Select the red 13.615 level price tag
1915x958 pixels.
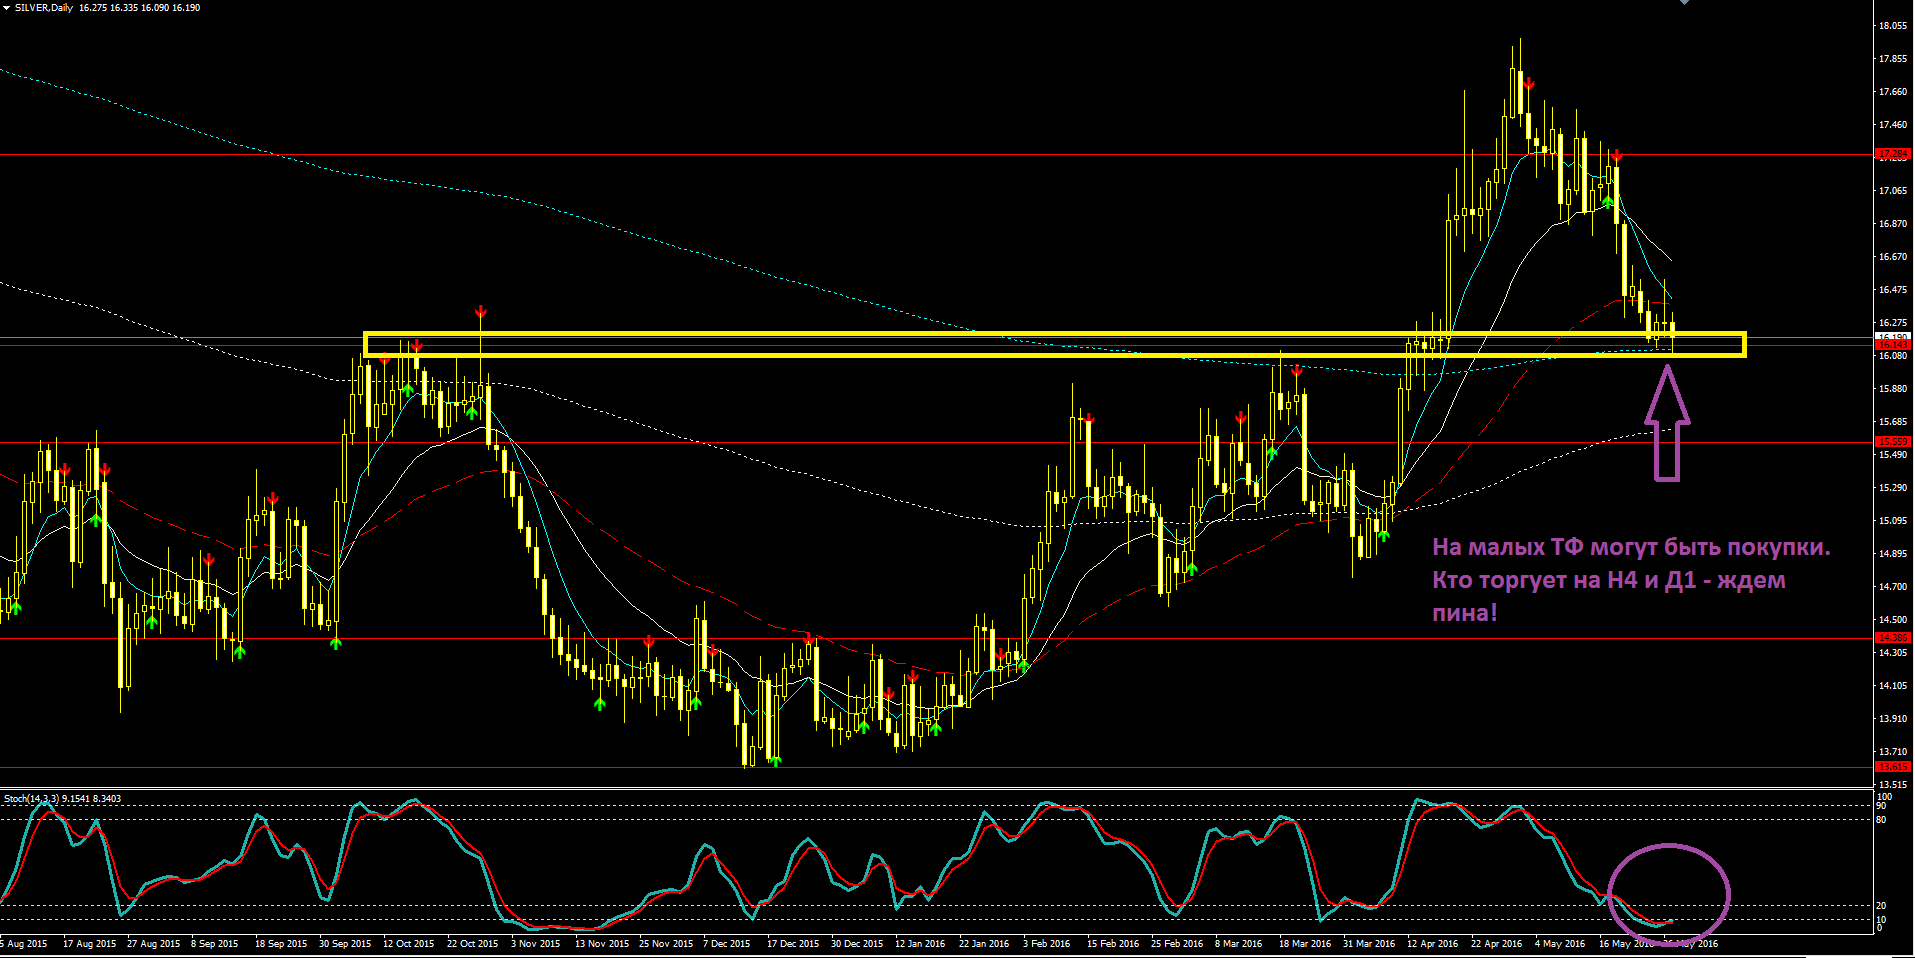(1894, 767)
